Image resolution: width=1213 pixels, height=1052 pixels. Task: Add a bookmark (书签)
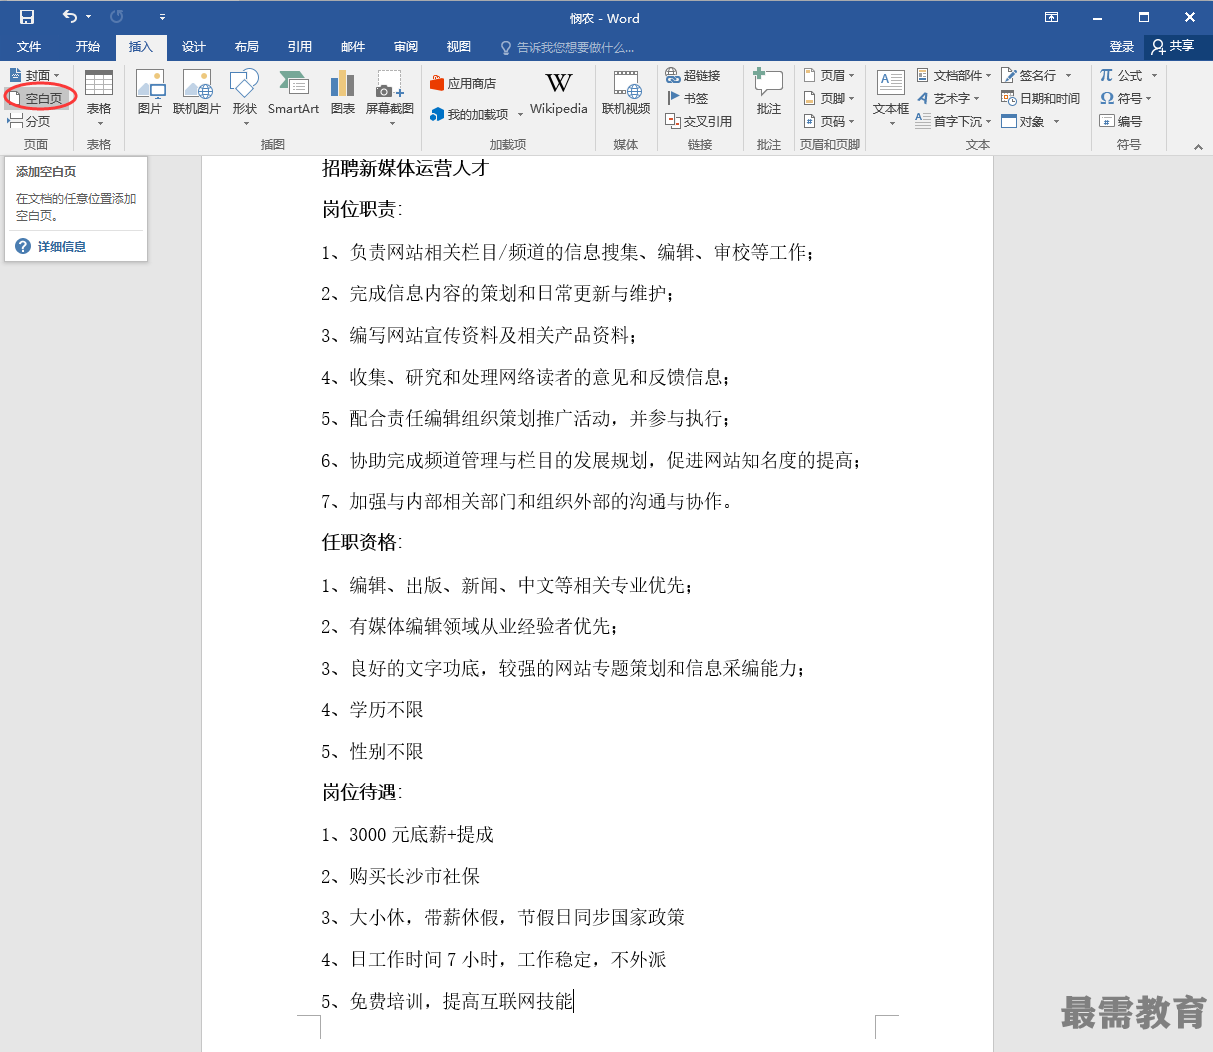coord(687,98)
